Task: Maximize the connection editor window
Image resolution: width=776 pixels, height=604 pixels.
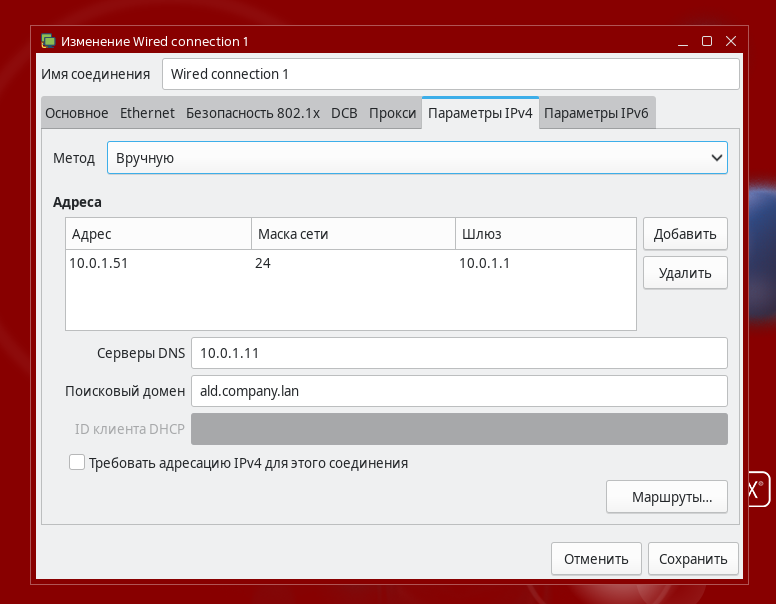Action: coord(707,41)
